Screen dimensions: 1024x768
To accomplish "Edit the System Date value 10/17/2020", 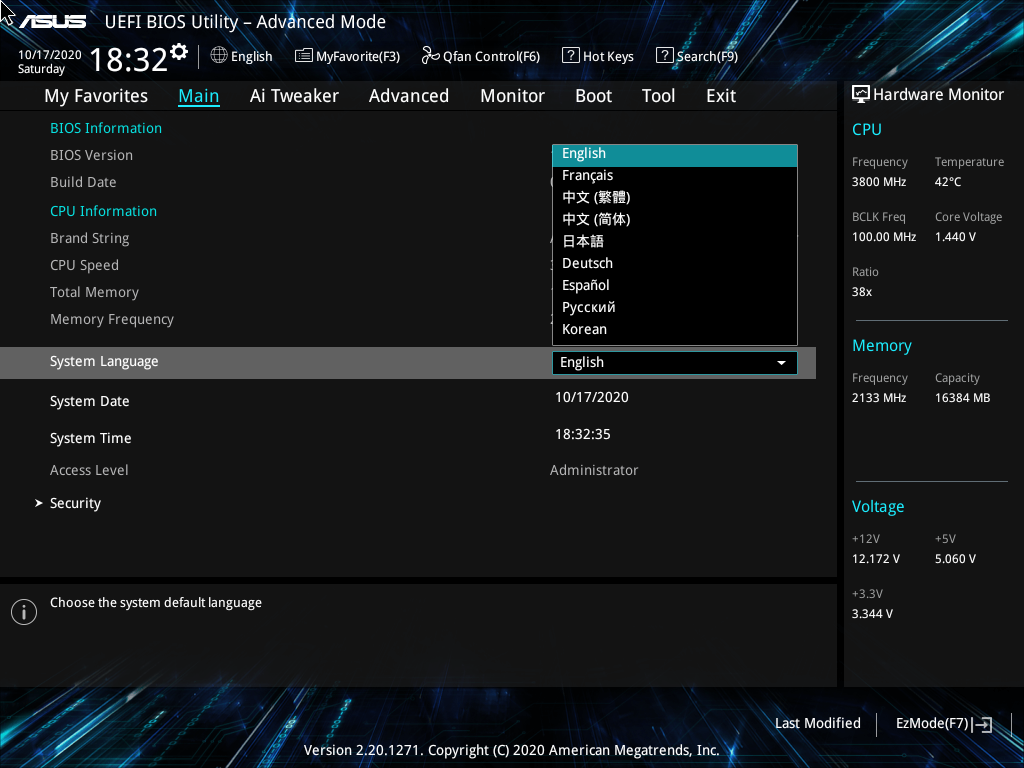I will tap(592, 398).
